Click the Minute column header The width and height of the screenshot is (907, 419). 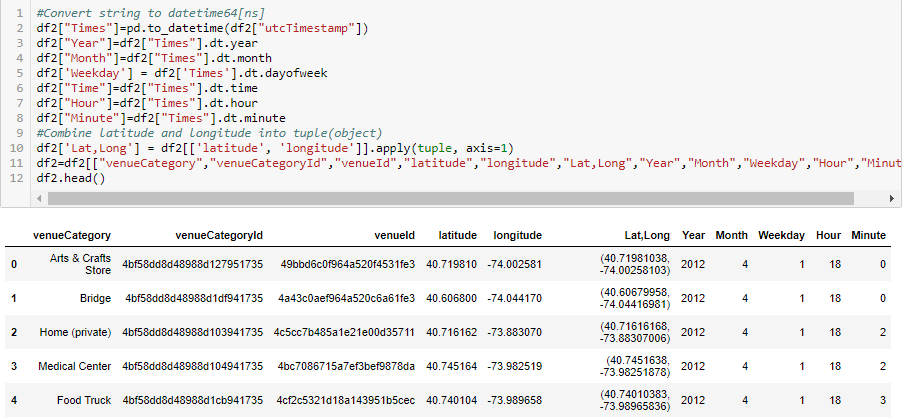[x=868, y=236]
